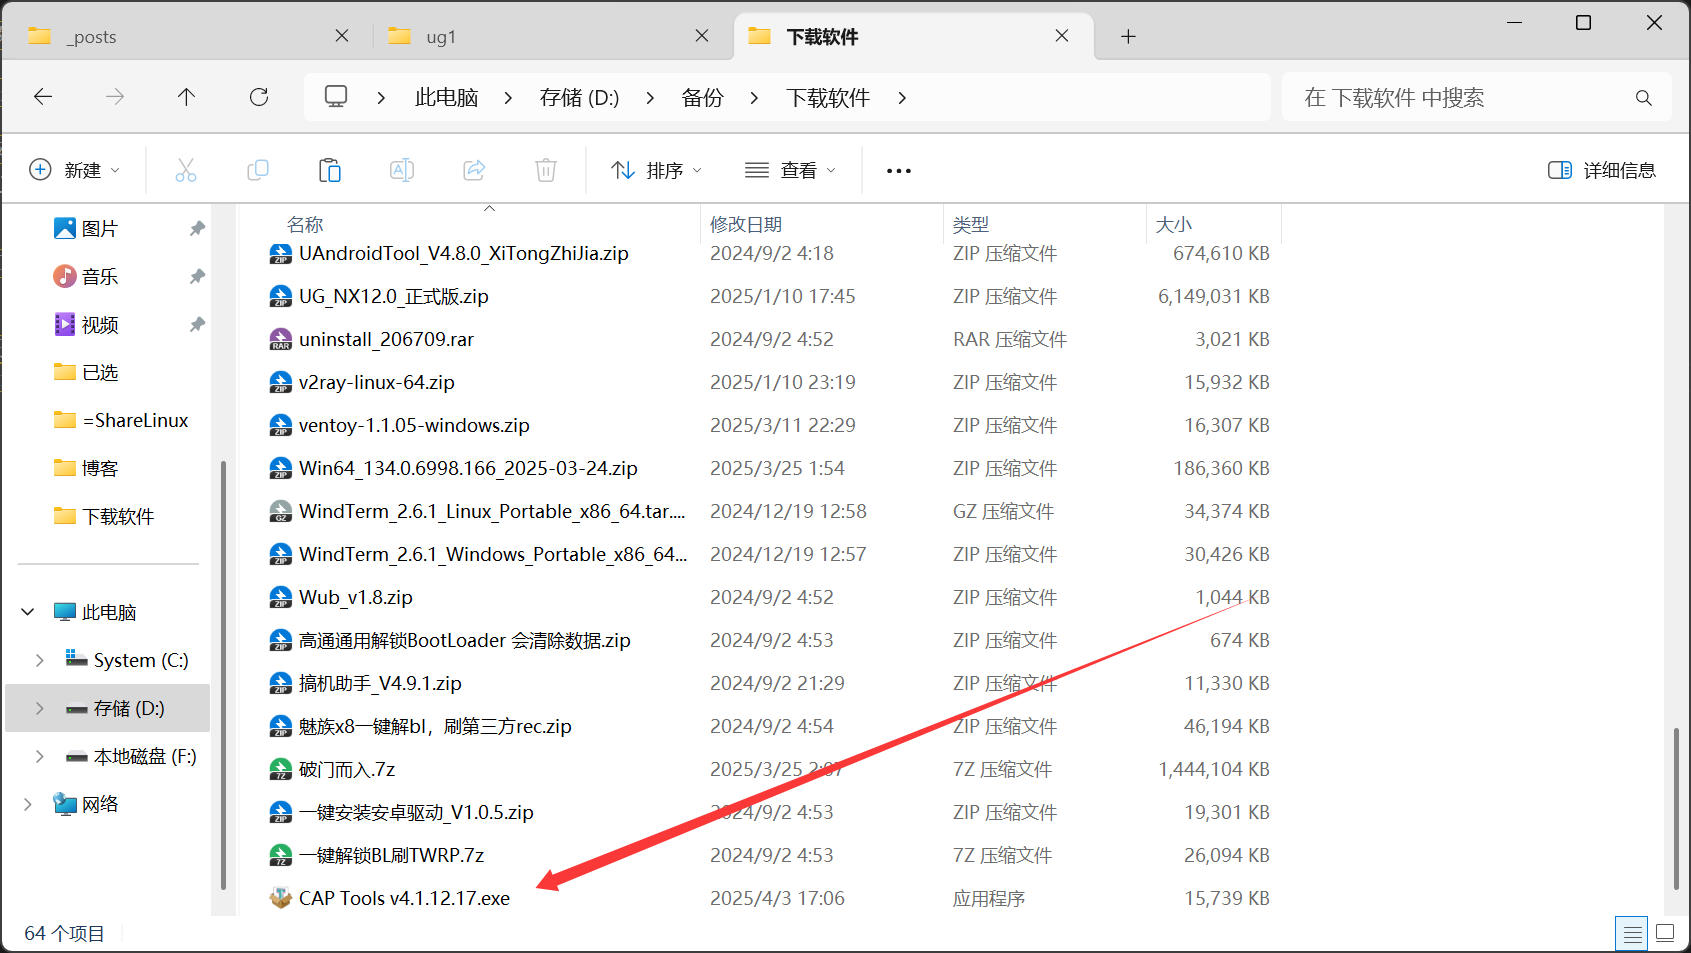Toggle the 详细信息 details pane
The width and height of the screenshot is (1691, 953).
pos(1602,170)
